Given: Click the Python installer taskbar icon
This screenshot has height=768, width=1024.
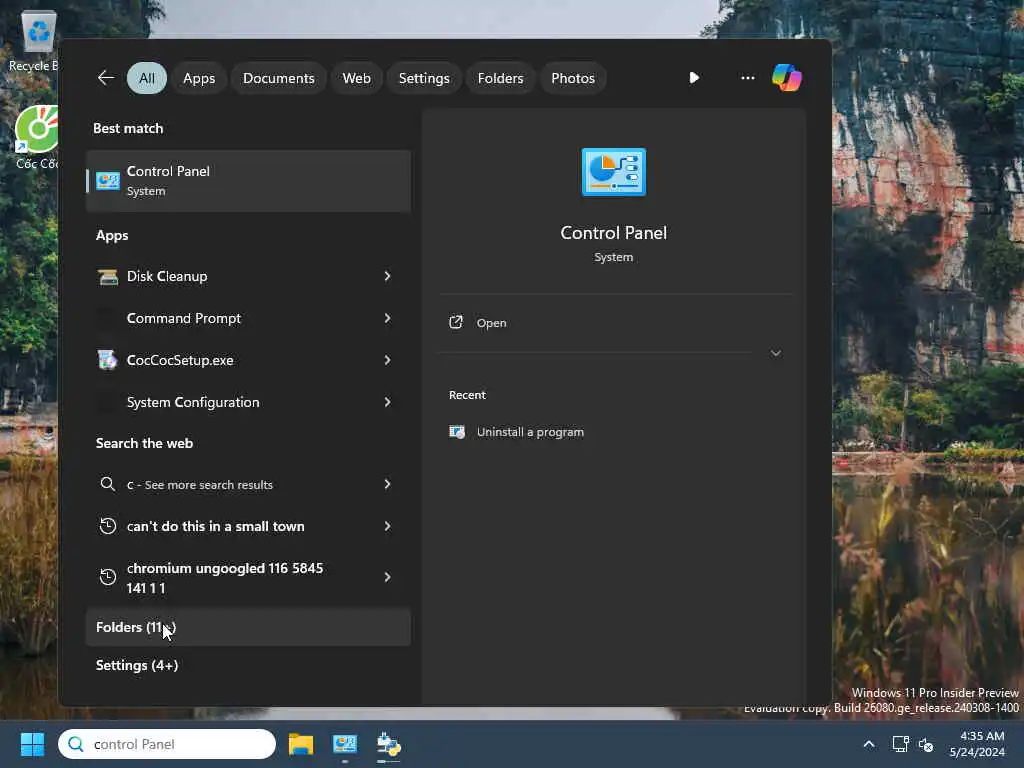Looking at the screenshot, I should [x=389, y=744].
